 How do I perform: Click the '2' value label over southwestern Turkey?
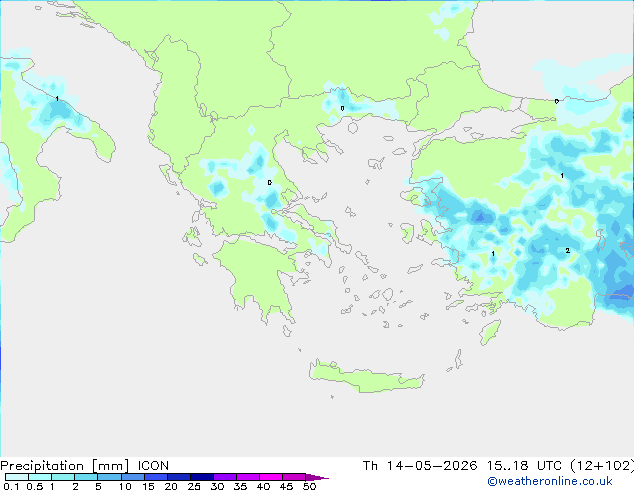point(568,251)
